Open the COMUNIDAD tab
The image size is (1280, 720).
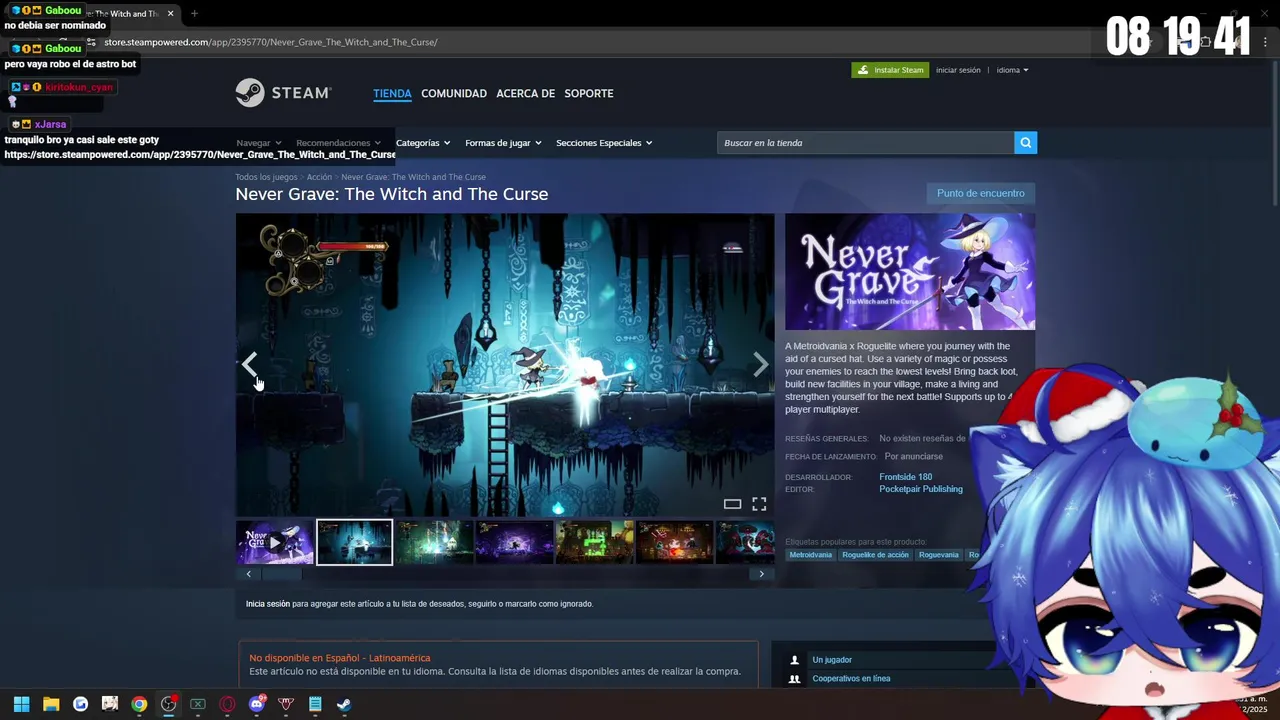(454, 93)
